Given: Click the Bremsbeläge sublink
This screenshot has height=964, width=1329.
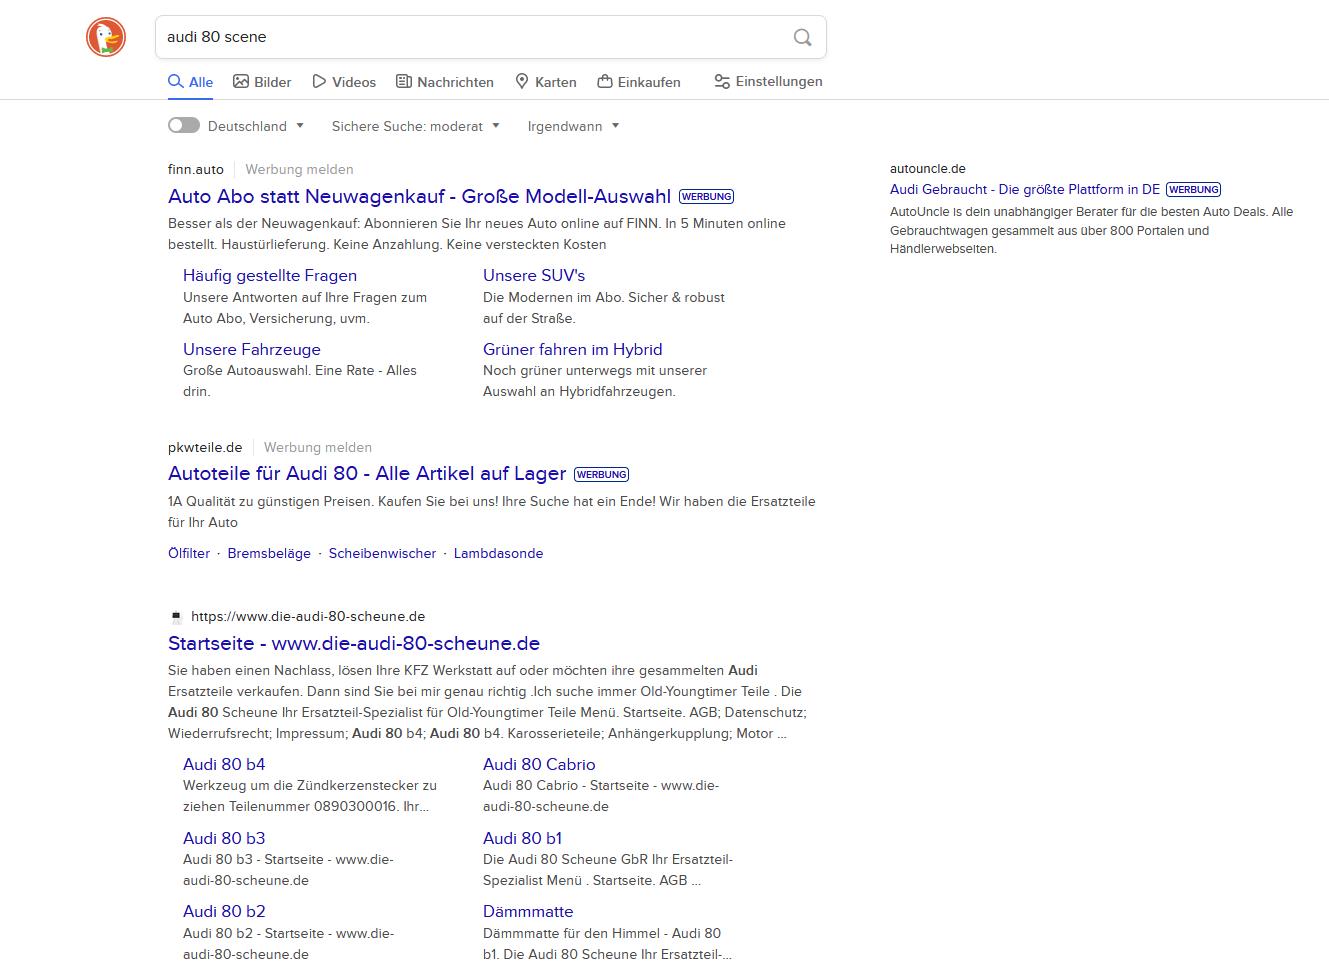Looking at the screenshot, I should (x=269, y=554).
